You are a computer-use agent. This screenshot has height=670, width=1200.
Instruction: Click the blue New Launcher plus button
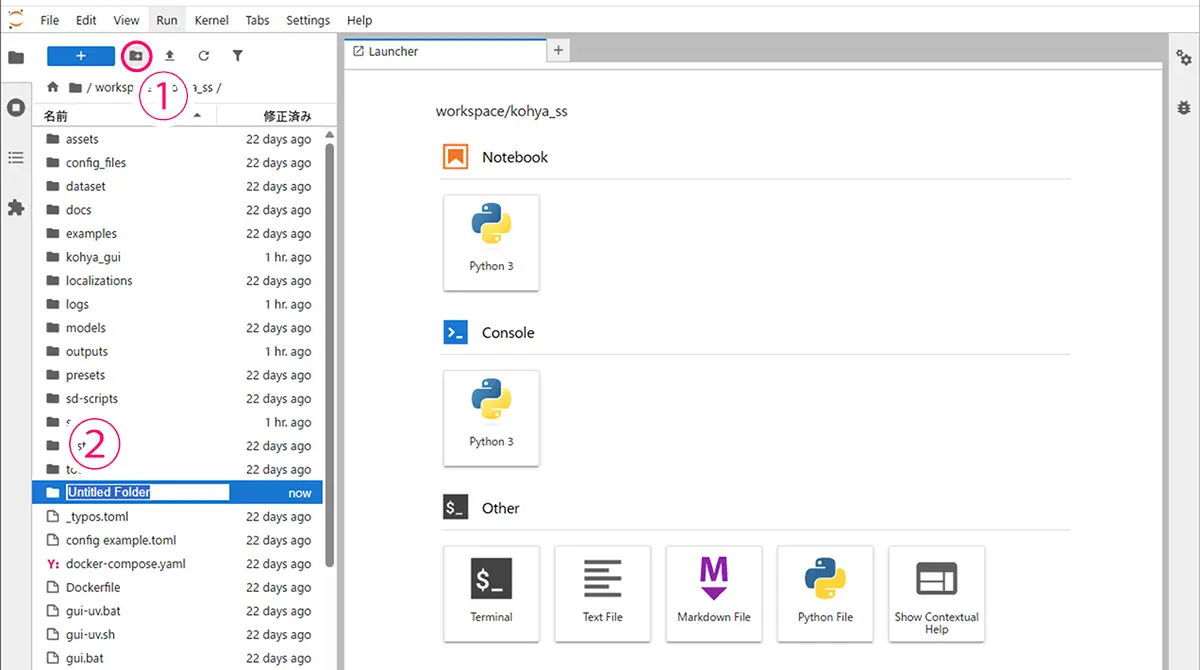(x=81, y=56)
